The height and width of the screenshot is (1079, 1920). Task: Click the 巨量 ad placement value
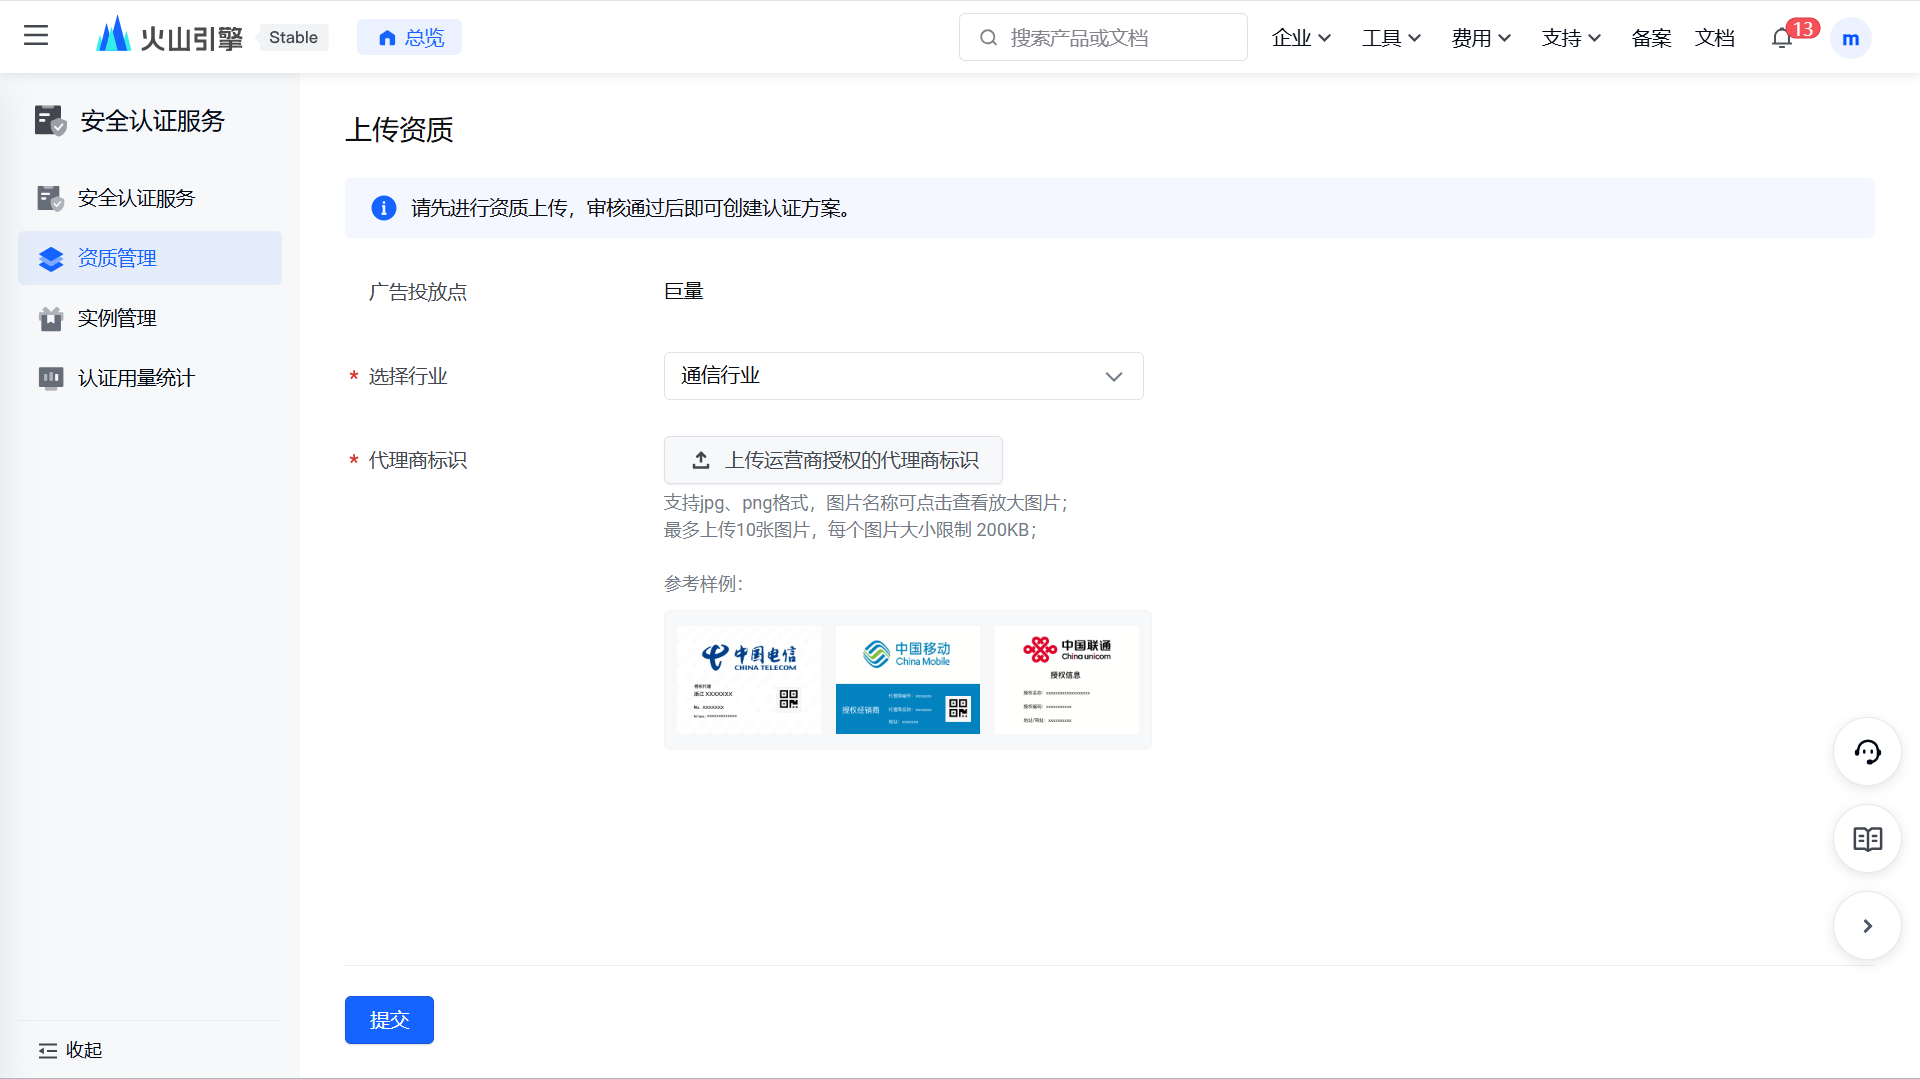[x=684, y=291]
